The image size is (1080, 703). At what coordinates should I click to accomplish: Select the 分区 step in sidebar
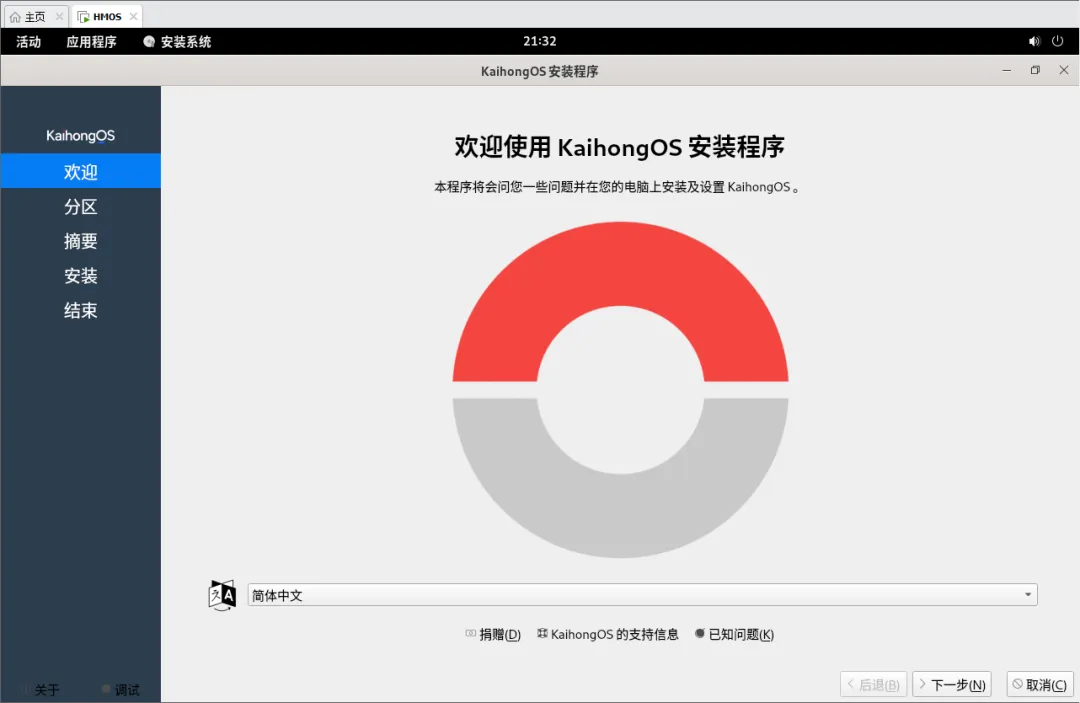(81, 207)
